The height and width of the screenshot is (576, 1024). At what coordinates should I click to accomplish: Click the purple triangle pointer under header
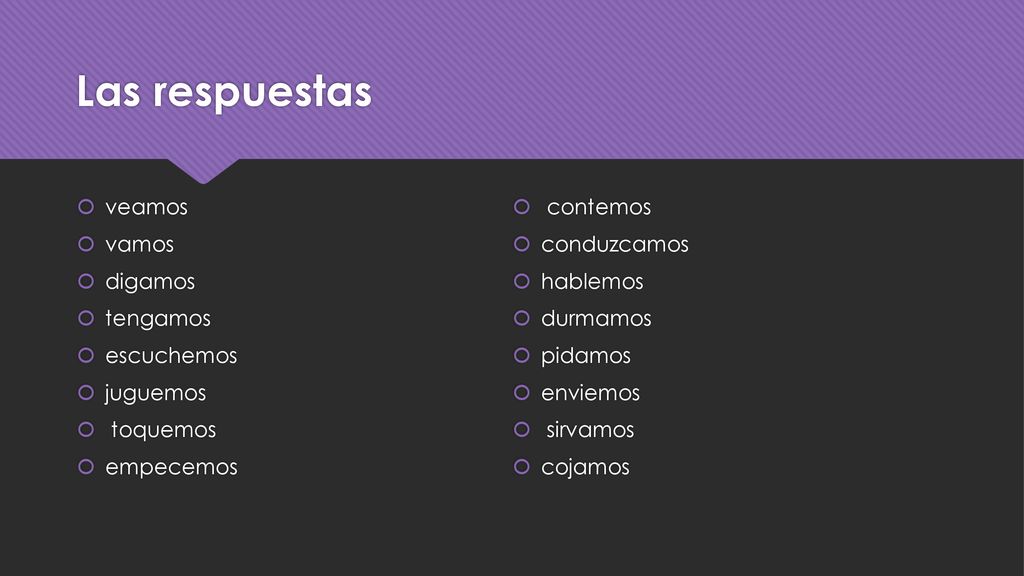[203, 170]
